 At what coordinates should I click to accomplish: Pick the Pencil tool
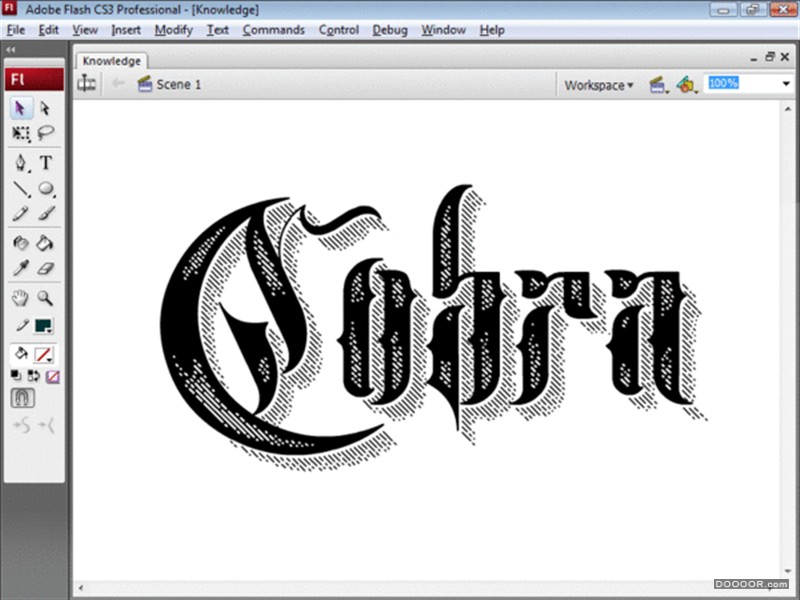pos(20,213)
